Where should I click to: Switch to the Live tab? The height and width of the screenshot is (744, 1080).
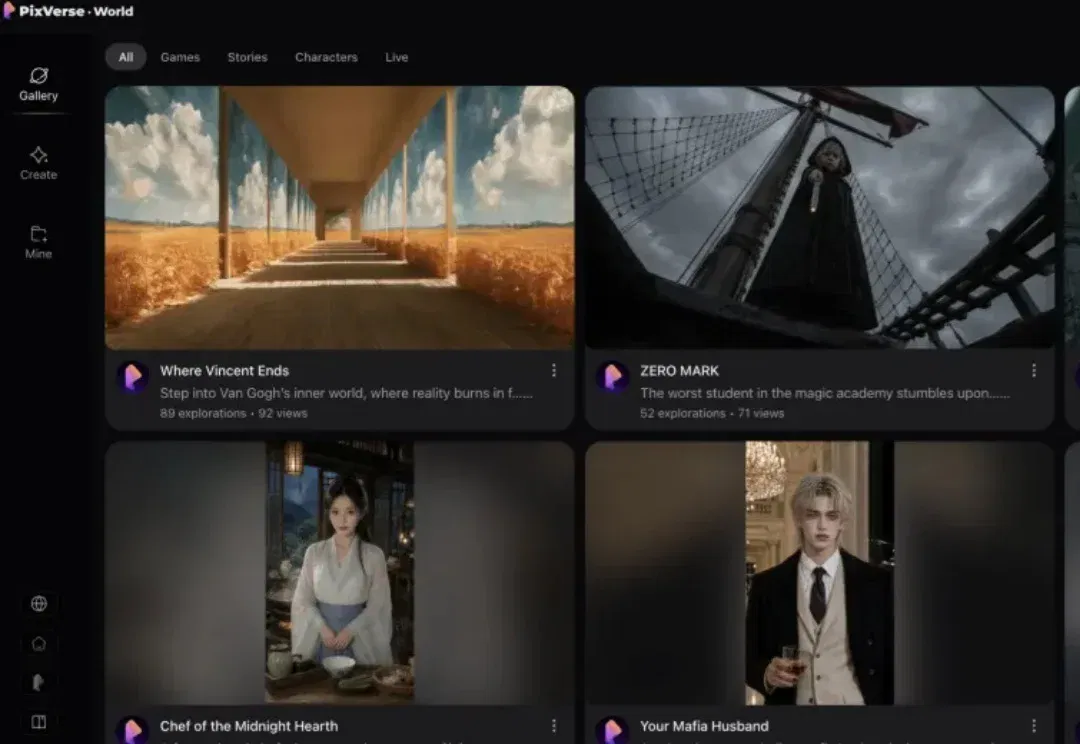[x=397, y=57]
